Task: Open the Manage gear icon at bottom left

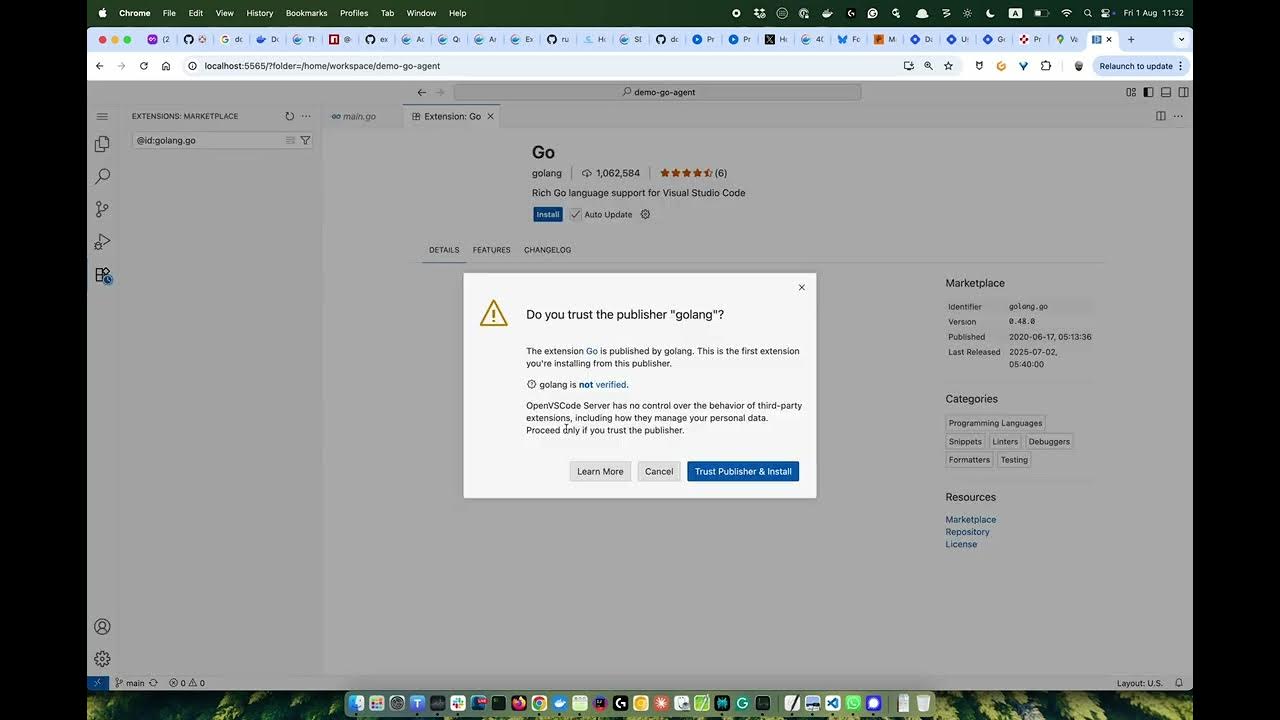Action: pos(101,658)
